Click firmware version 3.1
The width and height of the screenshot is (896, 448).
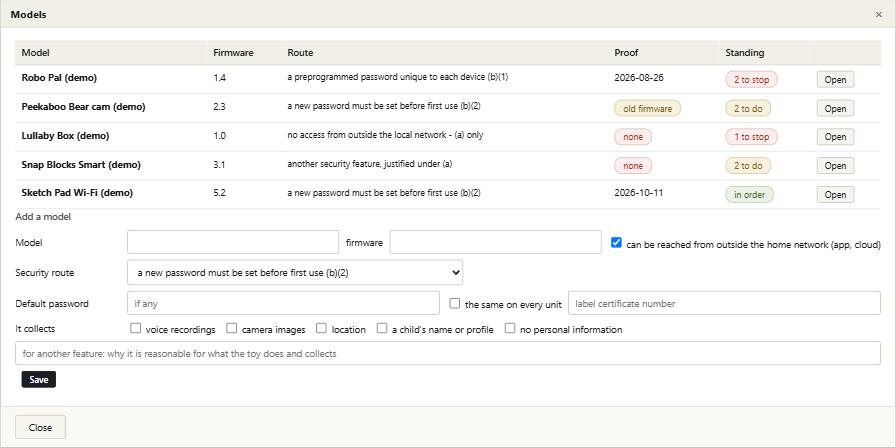[219, 165]
